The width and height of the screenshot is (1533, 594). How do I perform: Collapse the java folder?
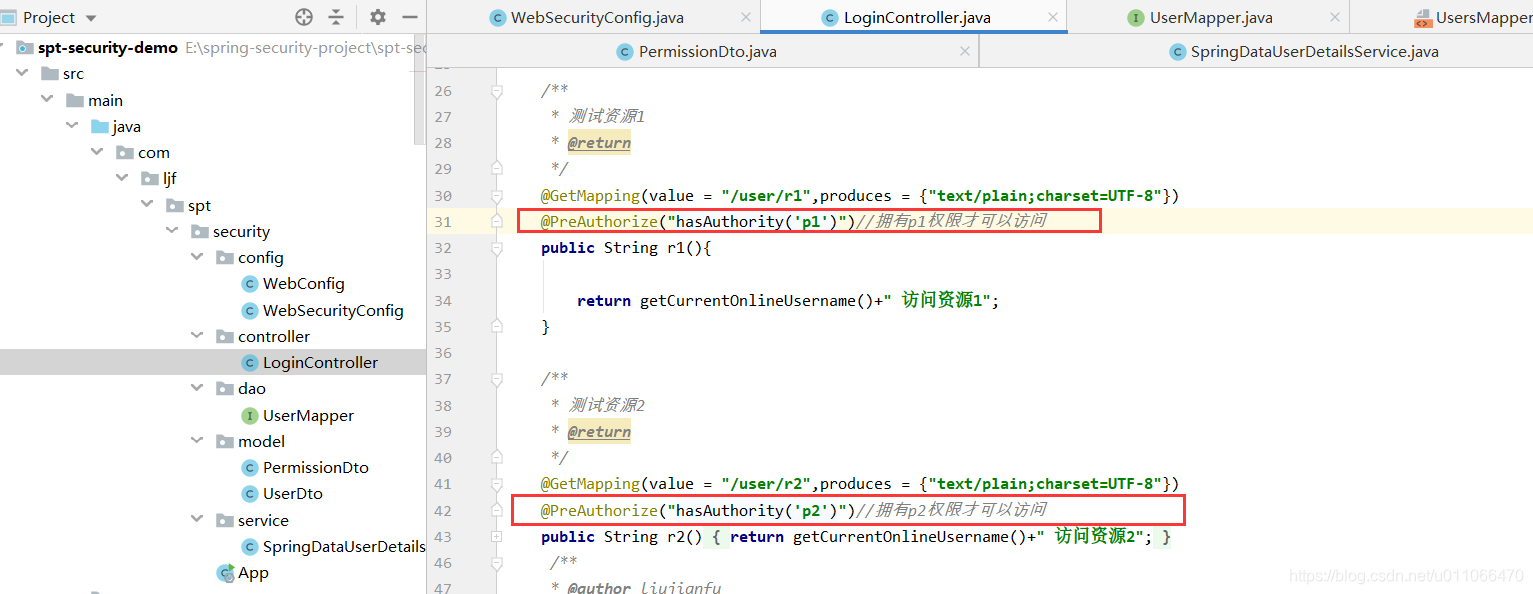pos(72,125)
